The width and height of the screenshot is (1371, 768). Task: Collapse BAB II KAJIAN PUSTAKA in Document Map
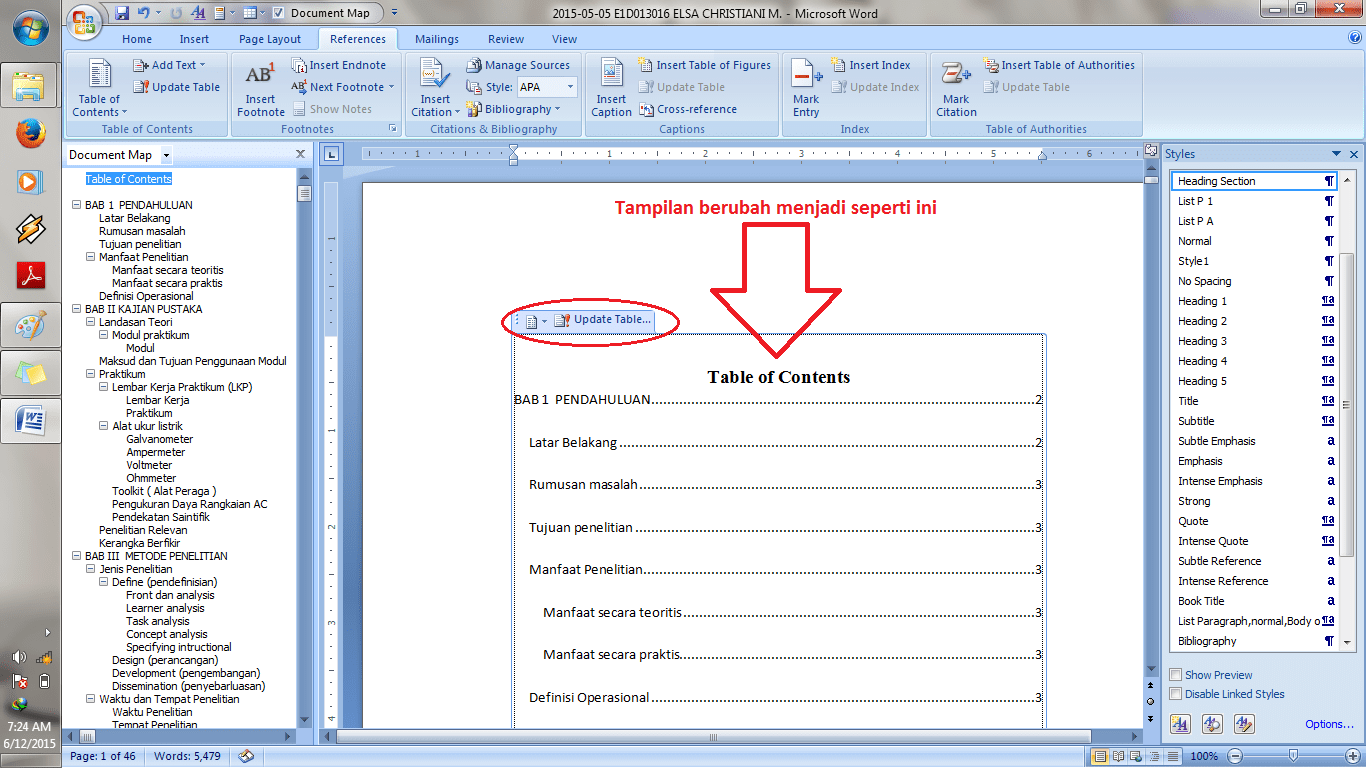(75, 309)
